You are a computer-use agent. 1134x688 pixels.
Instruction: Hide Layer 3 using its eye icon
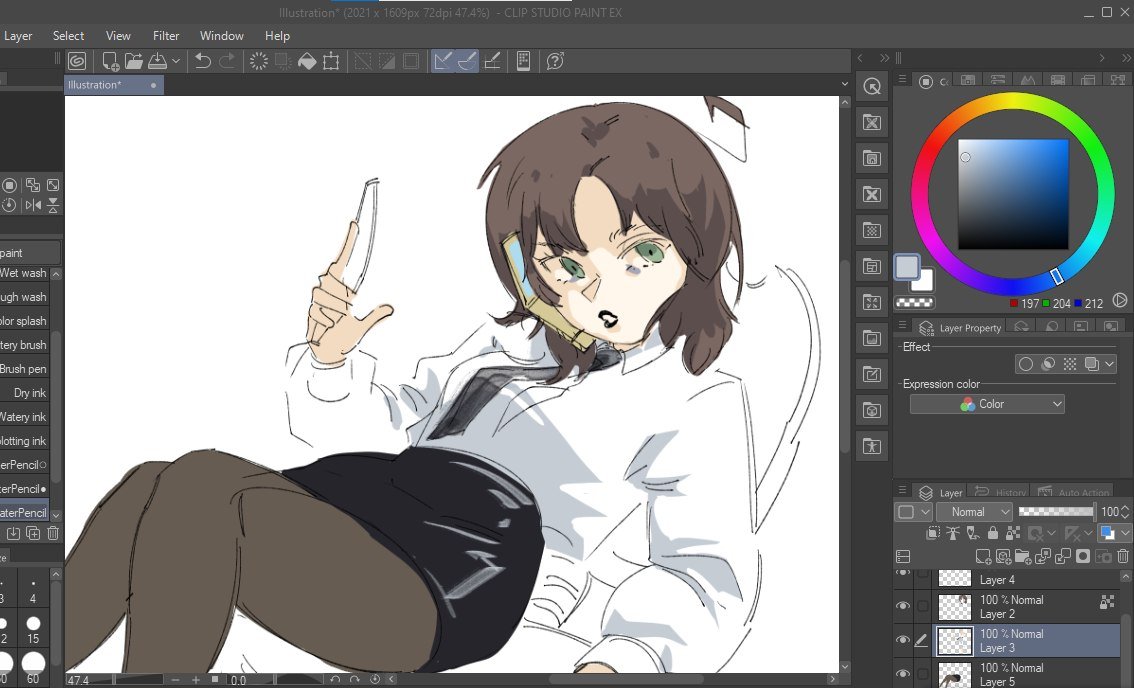coord(903,640)
